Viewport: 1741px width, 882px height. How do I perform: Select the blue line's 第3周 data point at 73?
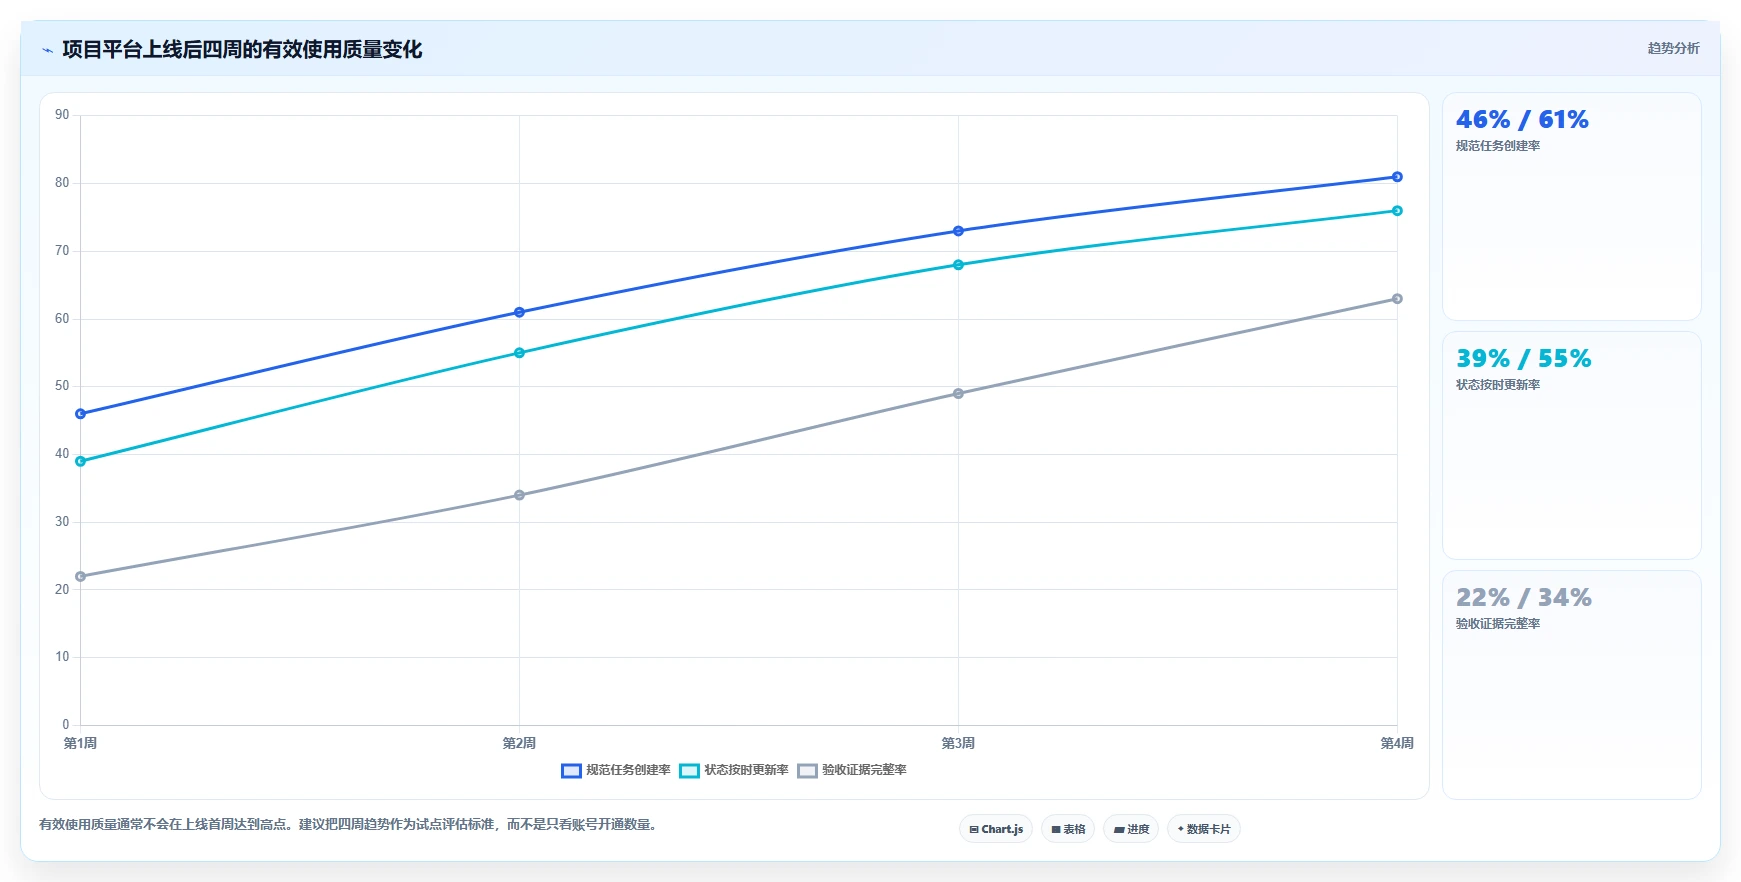[x=958, y=231]
